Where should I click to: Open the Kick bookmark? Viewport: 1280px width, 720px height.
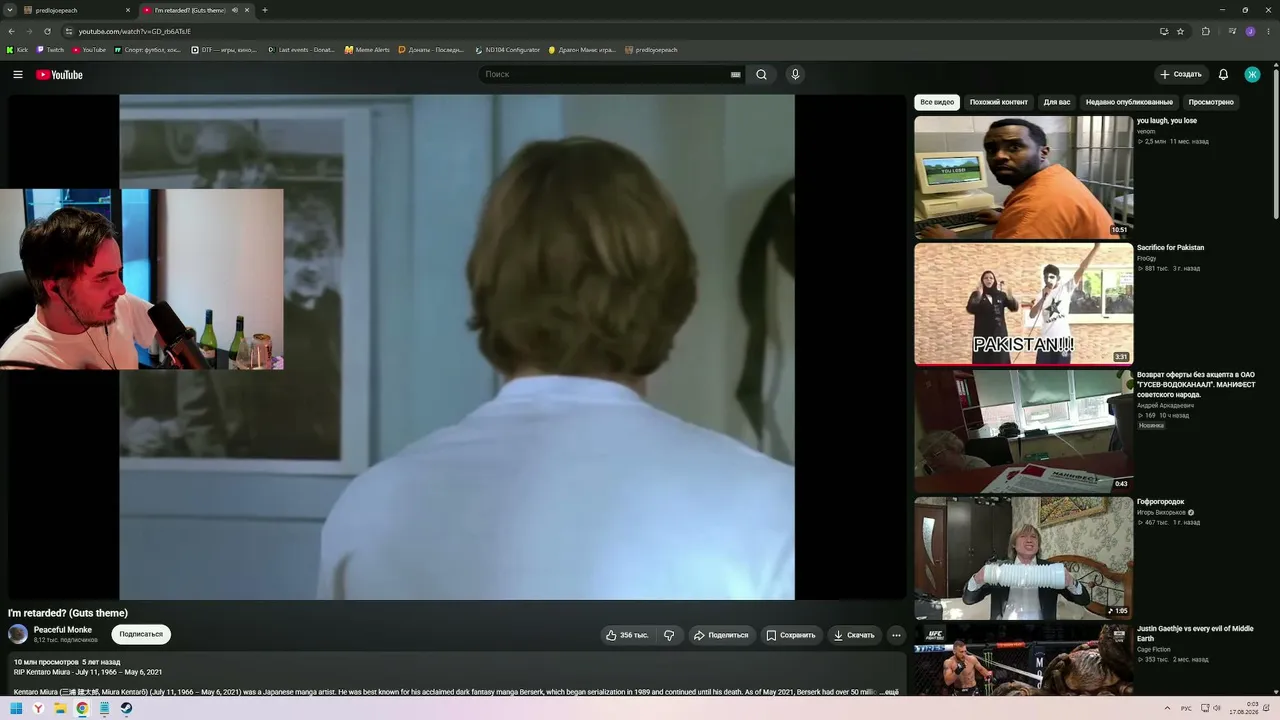point(17,50)
